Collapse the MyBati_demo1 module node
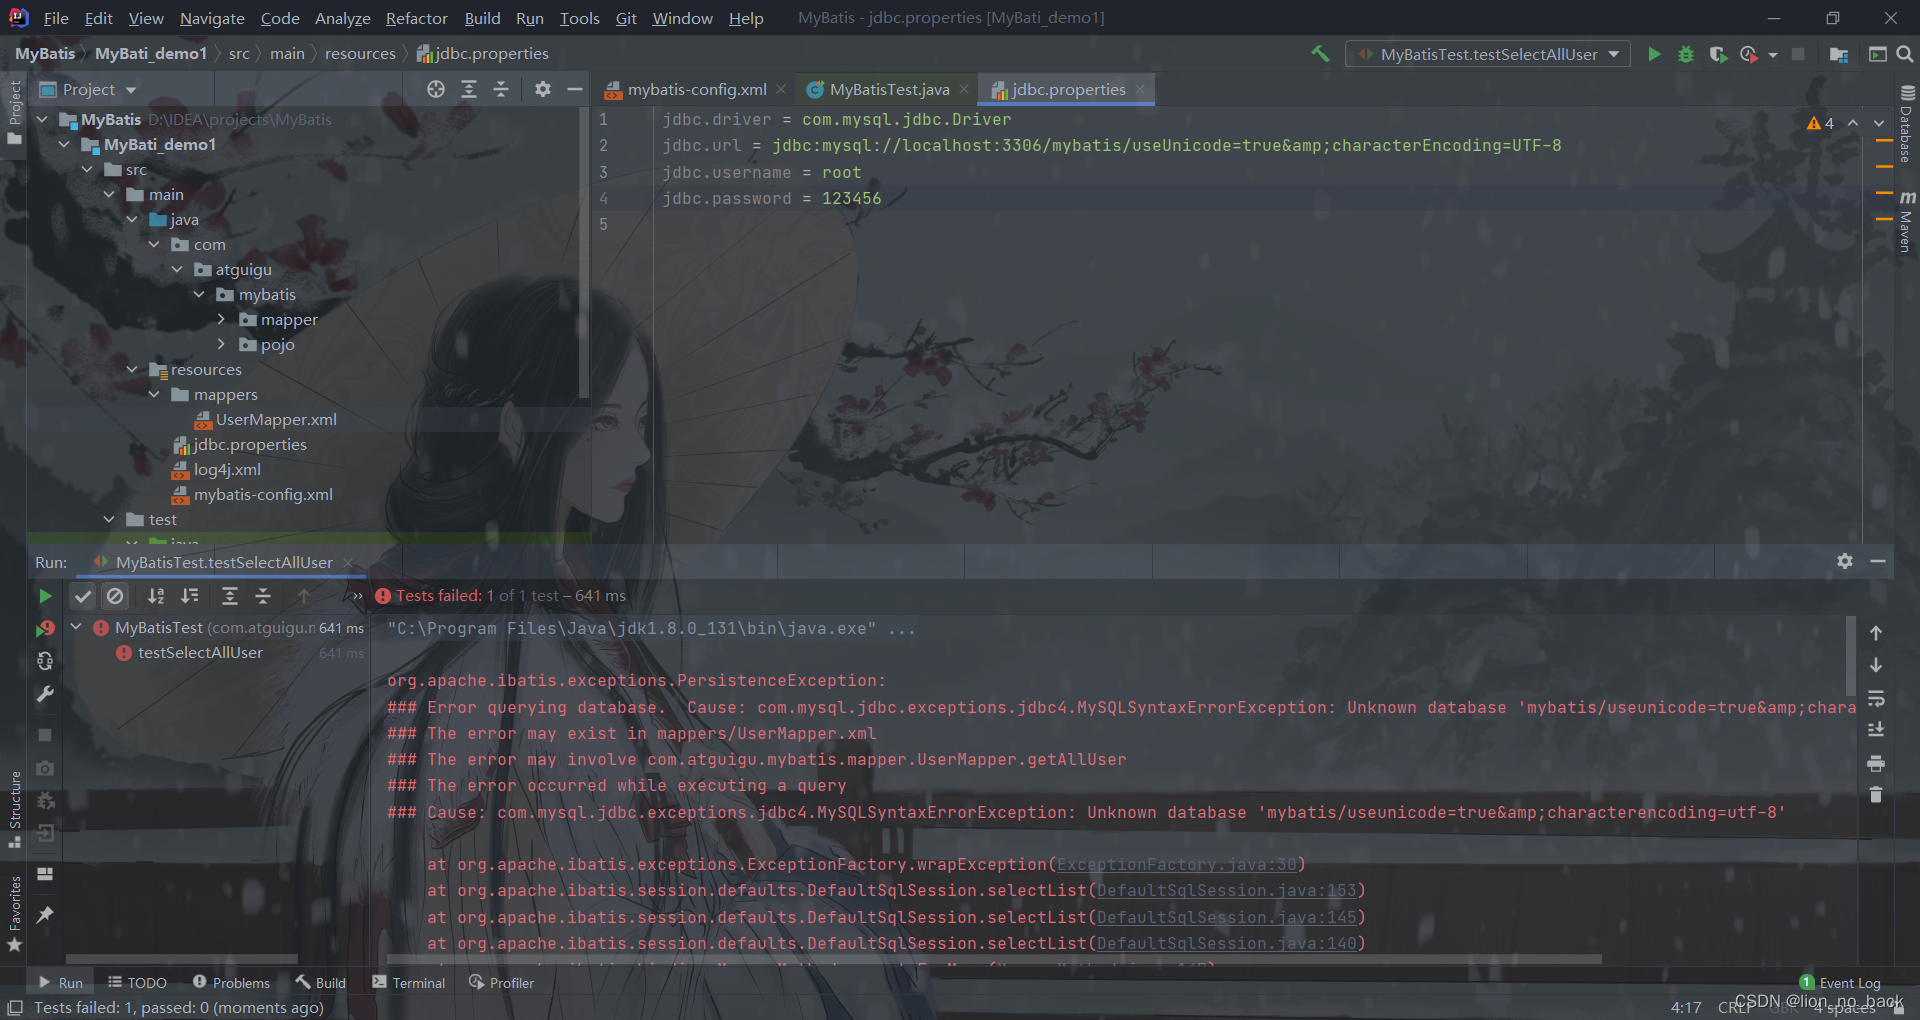Viewport: 1920px width, 1020px height. (x=64, y=144)
